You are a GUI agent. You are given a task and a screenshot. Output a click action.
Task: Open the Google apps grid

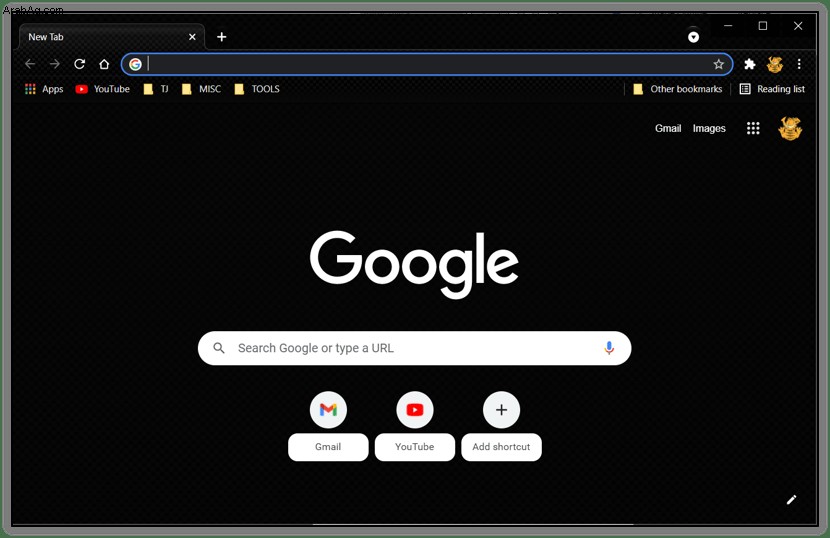point(753,128)
